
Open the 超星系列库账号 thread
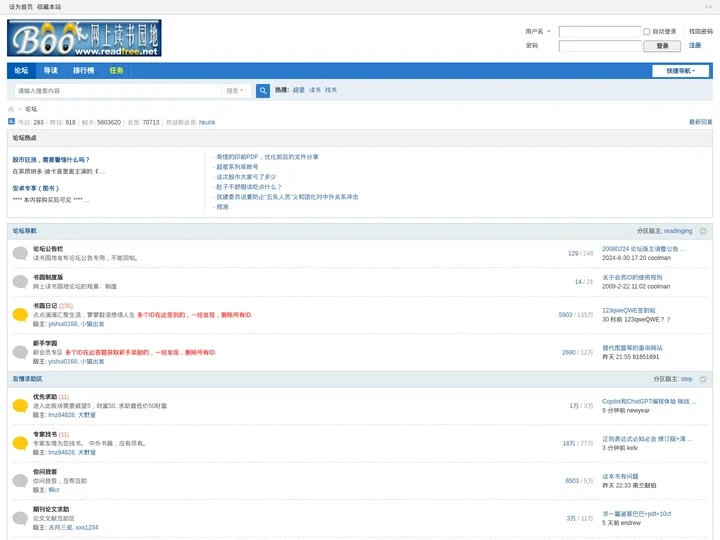point(237,167)
